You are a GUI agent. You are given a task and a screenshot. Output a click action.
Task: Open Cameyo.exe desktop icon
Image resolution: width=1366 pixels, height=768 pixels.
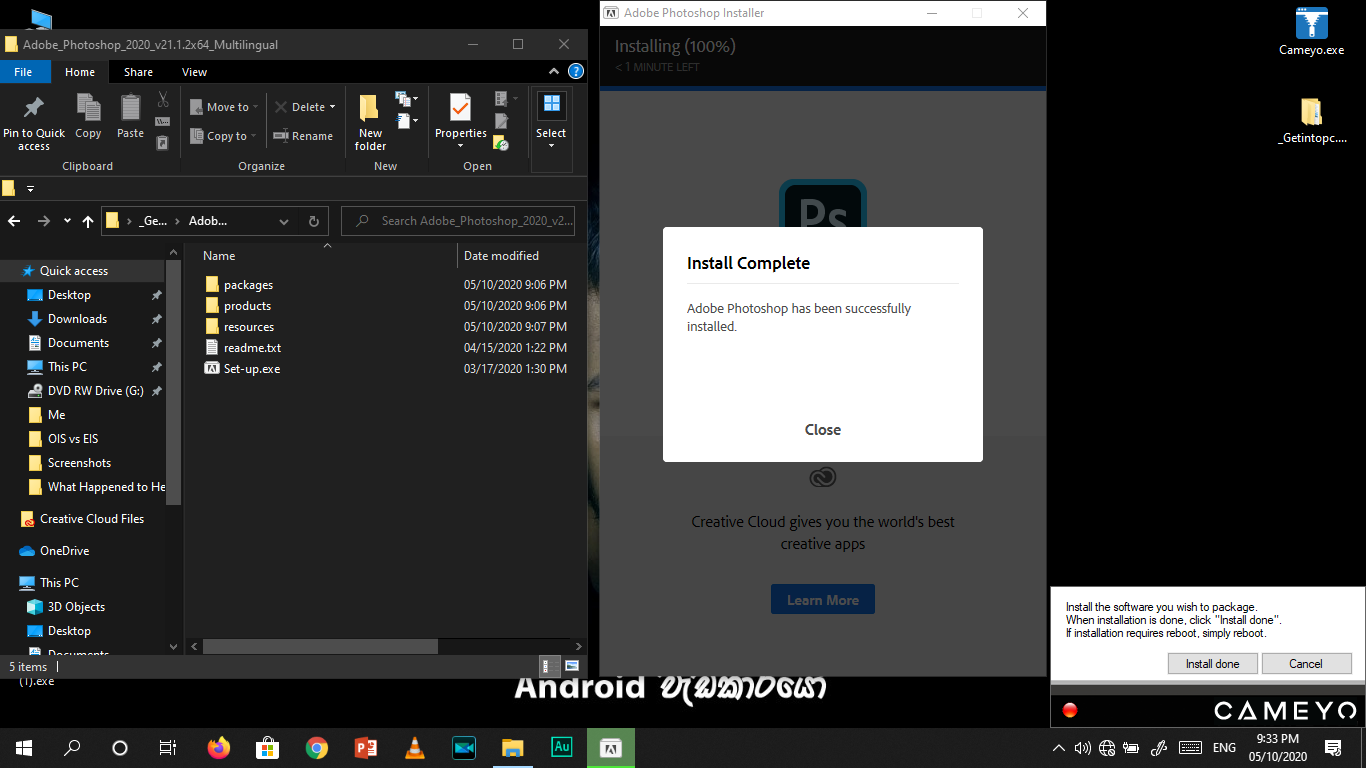1311,32
